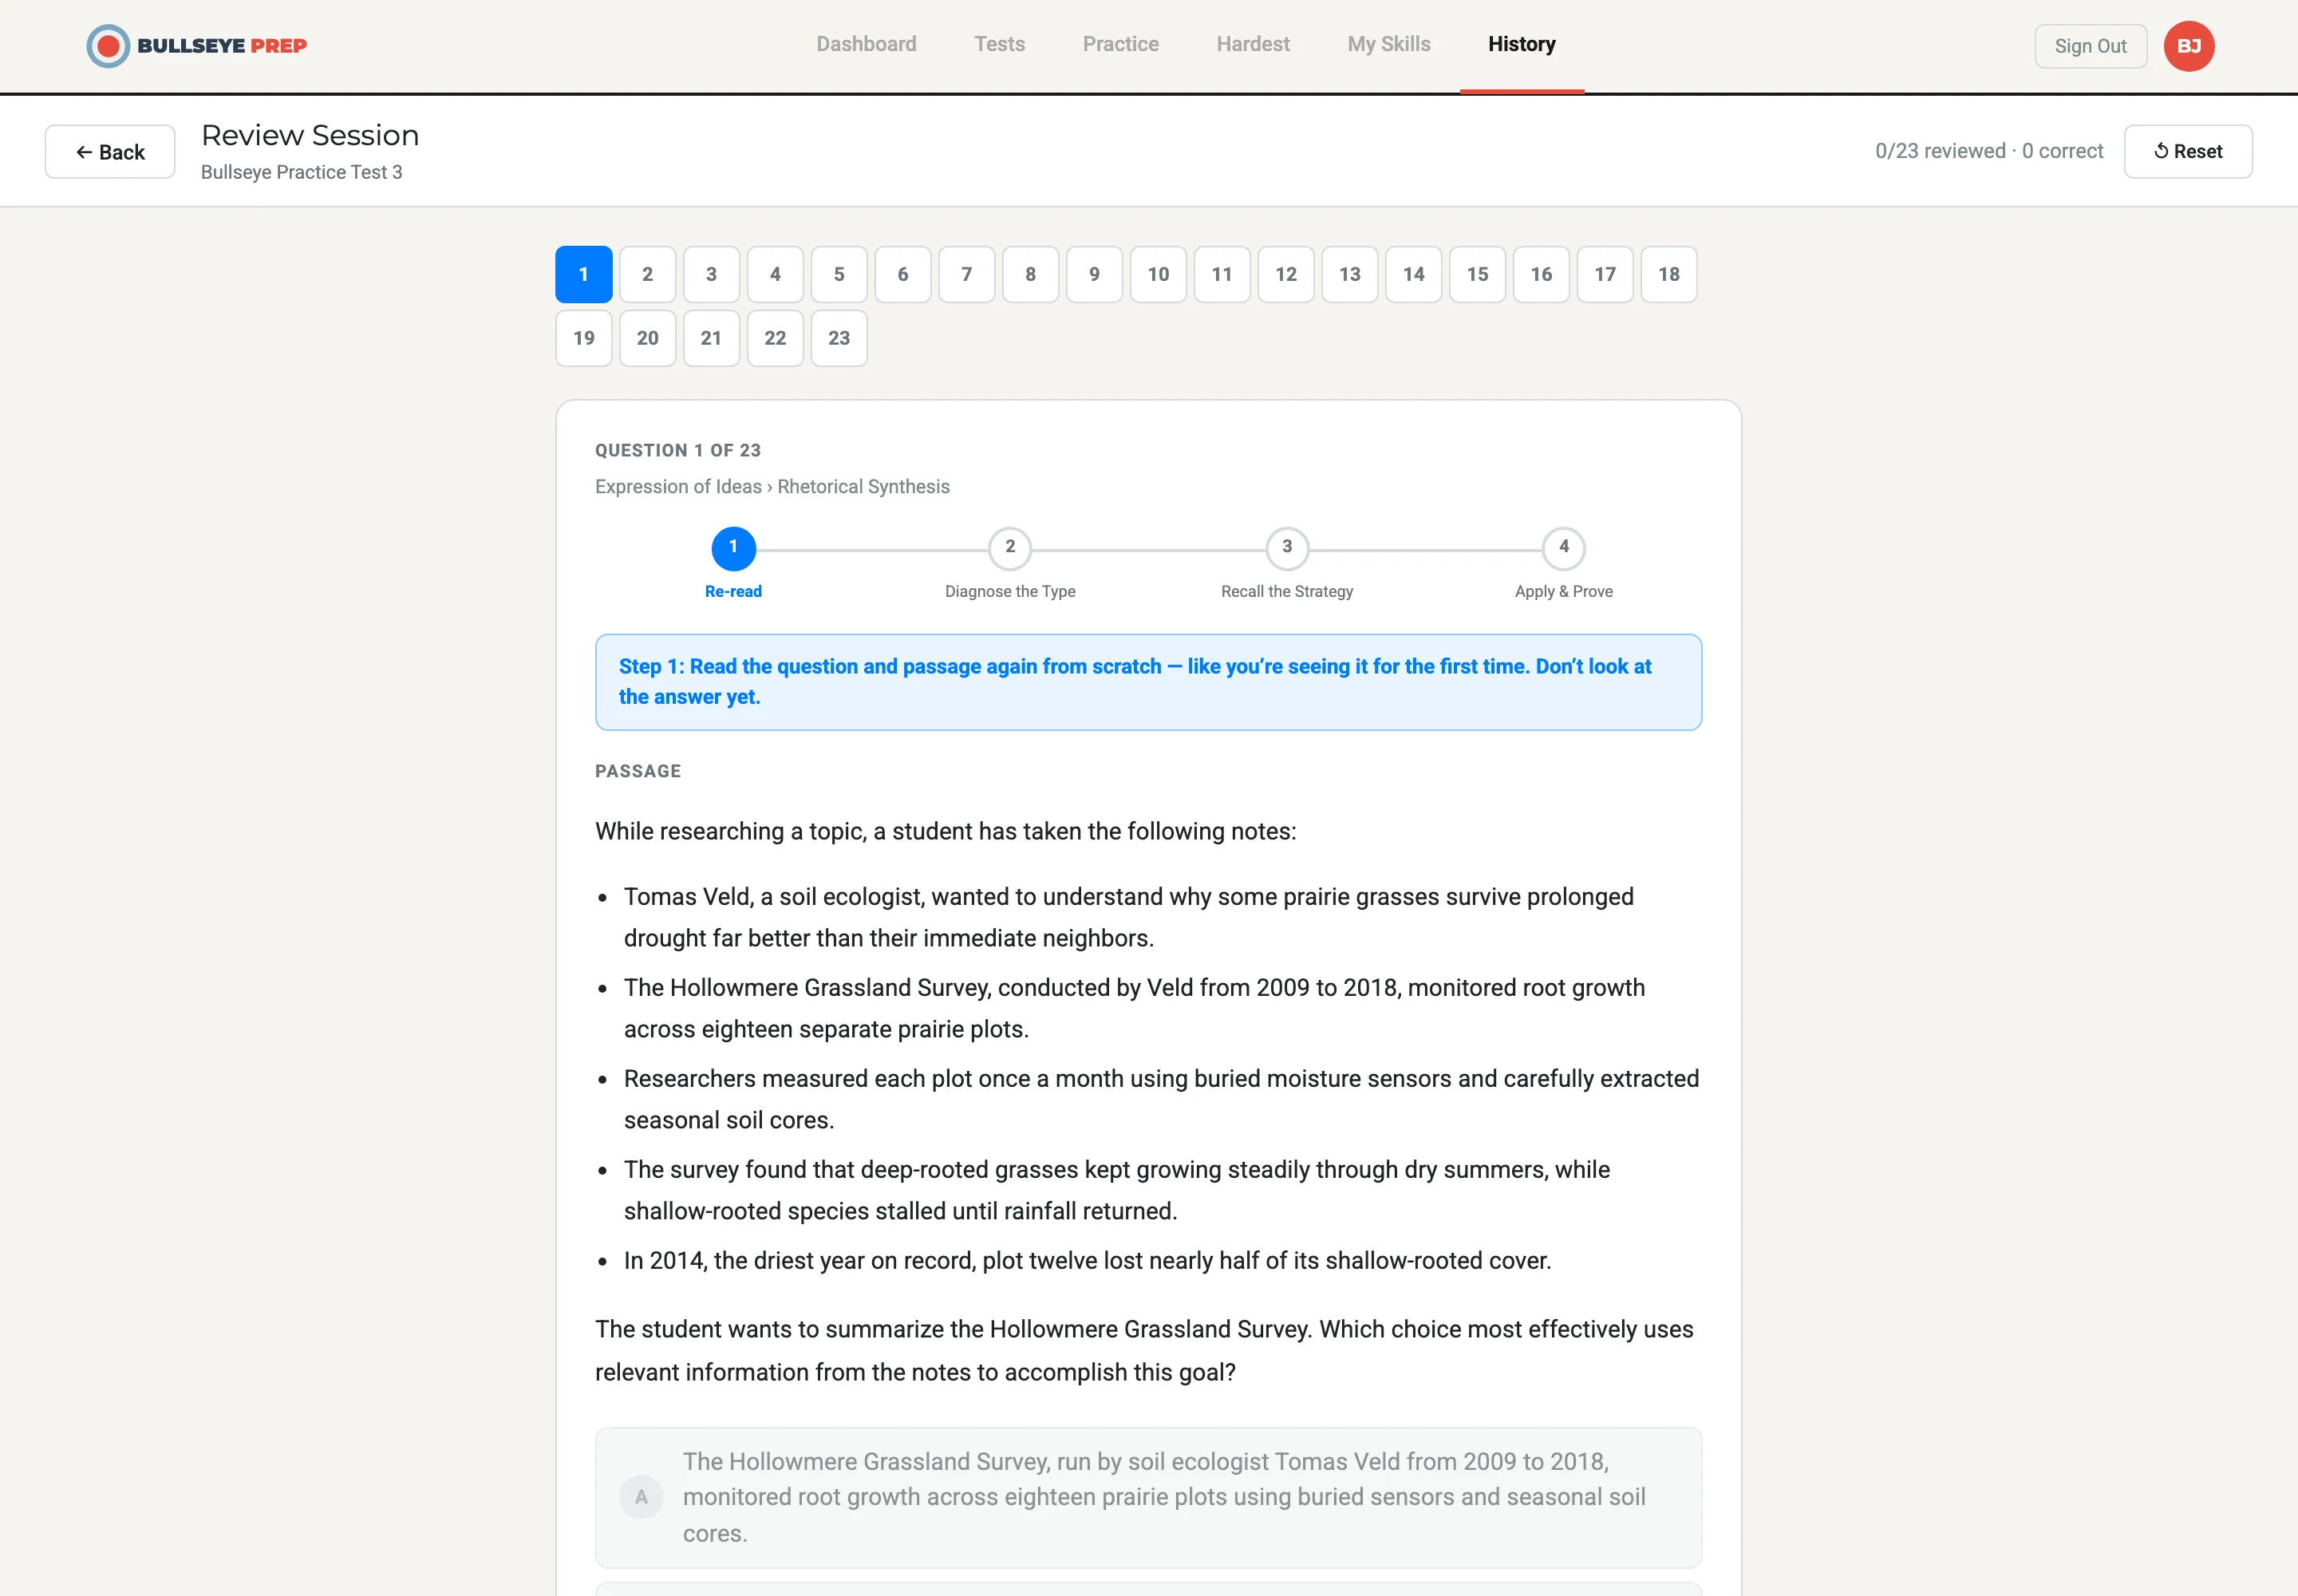Click the Sign Out button
This screenshot has height=1596, width=2298.
tap(2090, 46)
